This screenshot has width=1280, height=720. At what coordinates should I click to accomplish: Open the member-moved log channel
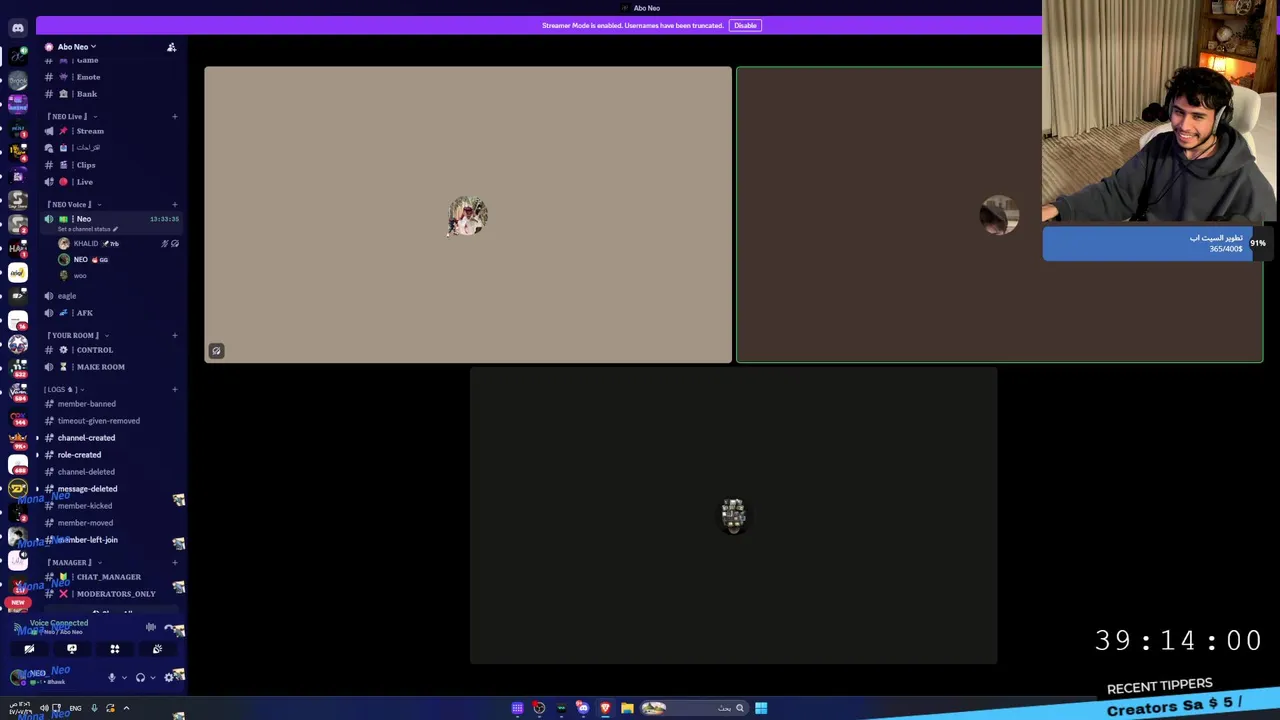(x=110, y=523)
